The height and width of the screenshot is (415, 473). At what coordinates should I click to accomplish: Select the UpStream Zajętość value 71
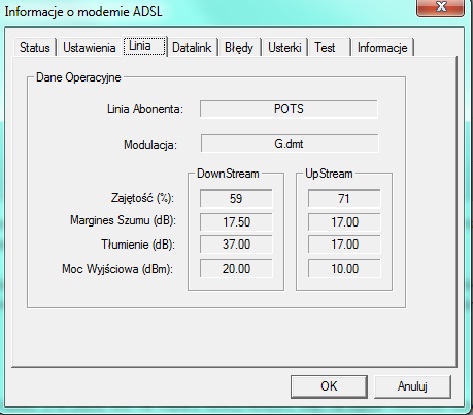coord(344,199)
